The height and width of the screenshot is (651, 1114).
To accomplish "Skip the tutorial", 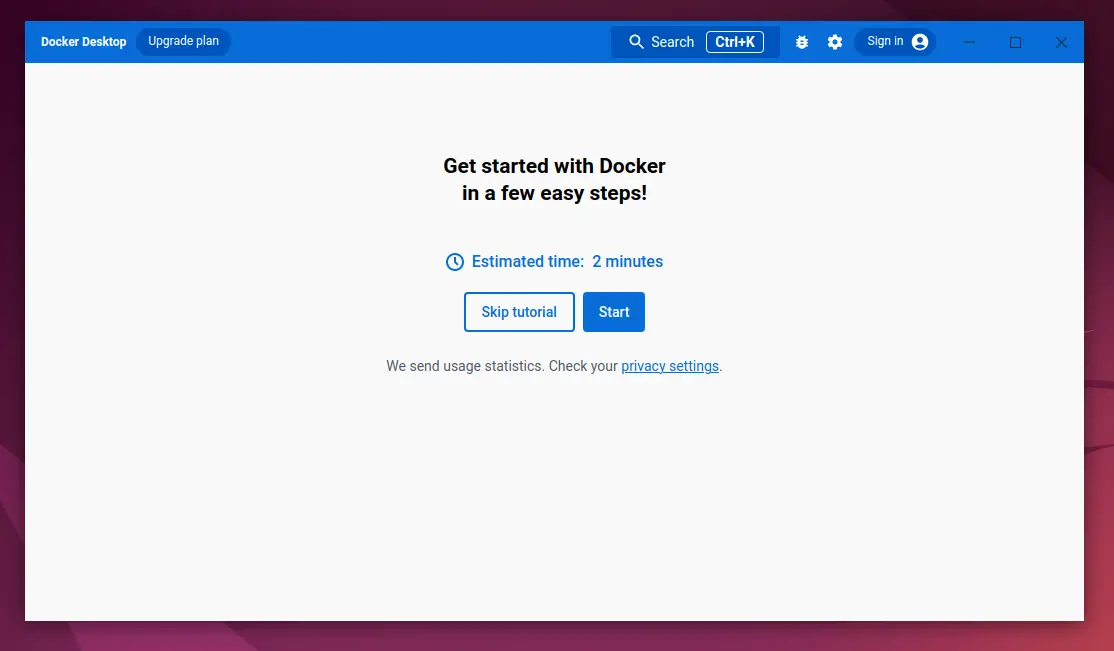I will 519,312.
